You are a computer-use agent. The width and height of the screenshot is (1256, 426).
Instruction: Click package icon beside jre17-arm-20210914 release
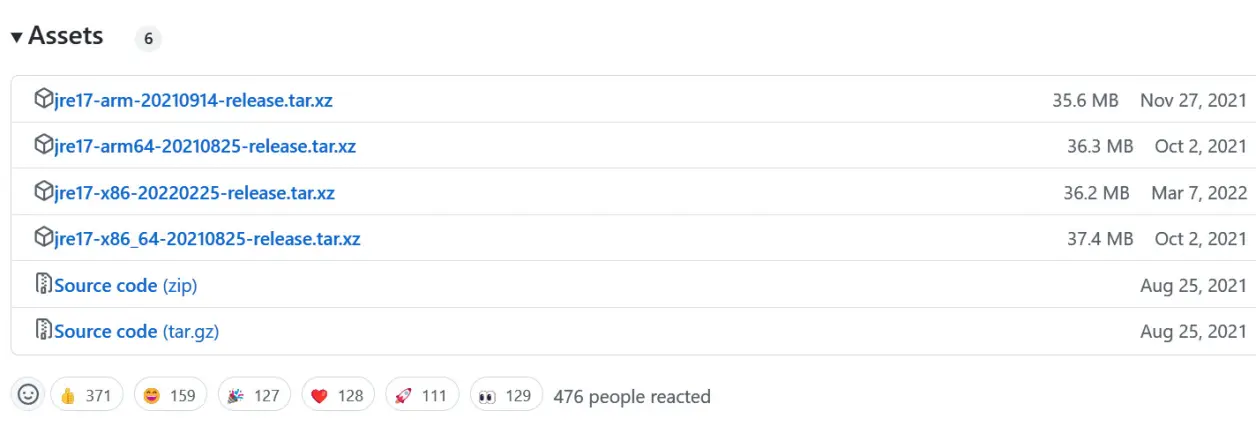pyautogui.click(x=43, y=99)
